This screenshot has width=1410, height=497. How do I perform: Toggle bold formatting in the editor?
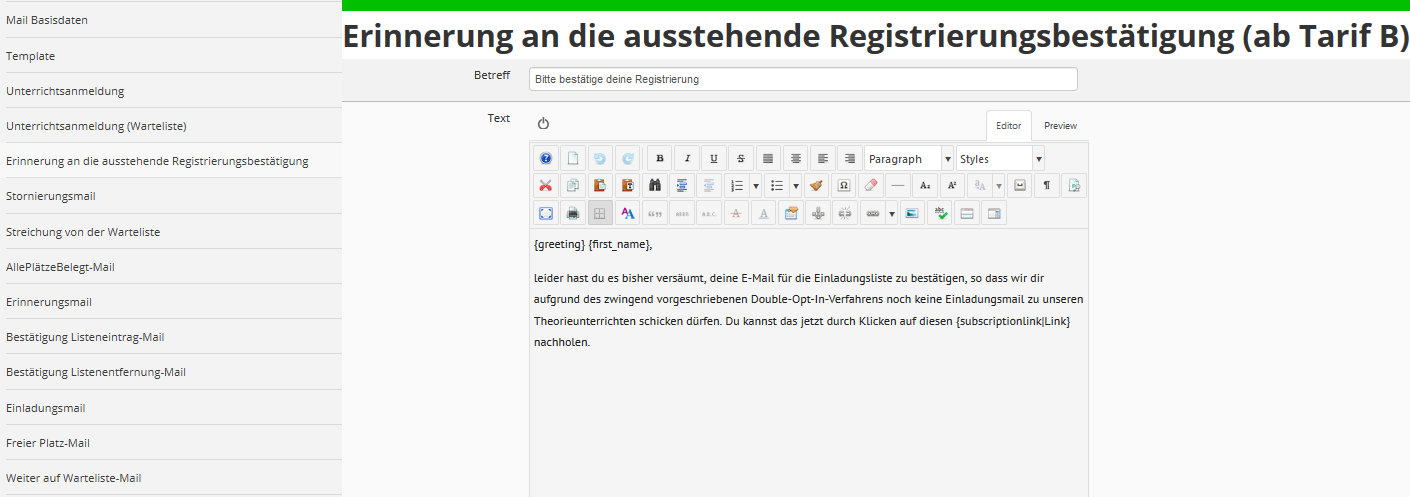(659, 158)
